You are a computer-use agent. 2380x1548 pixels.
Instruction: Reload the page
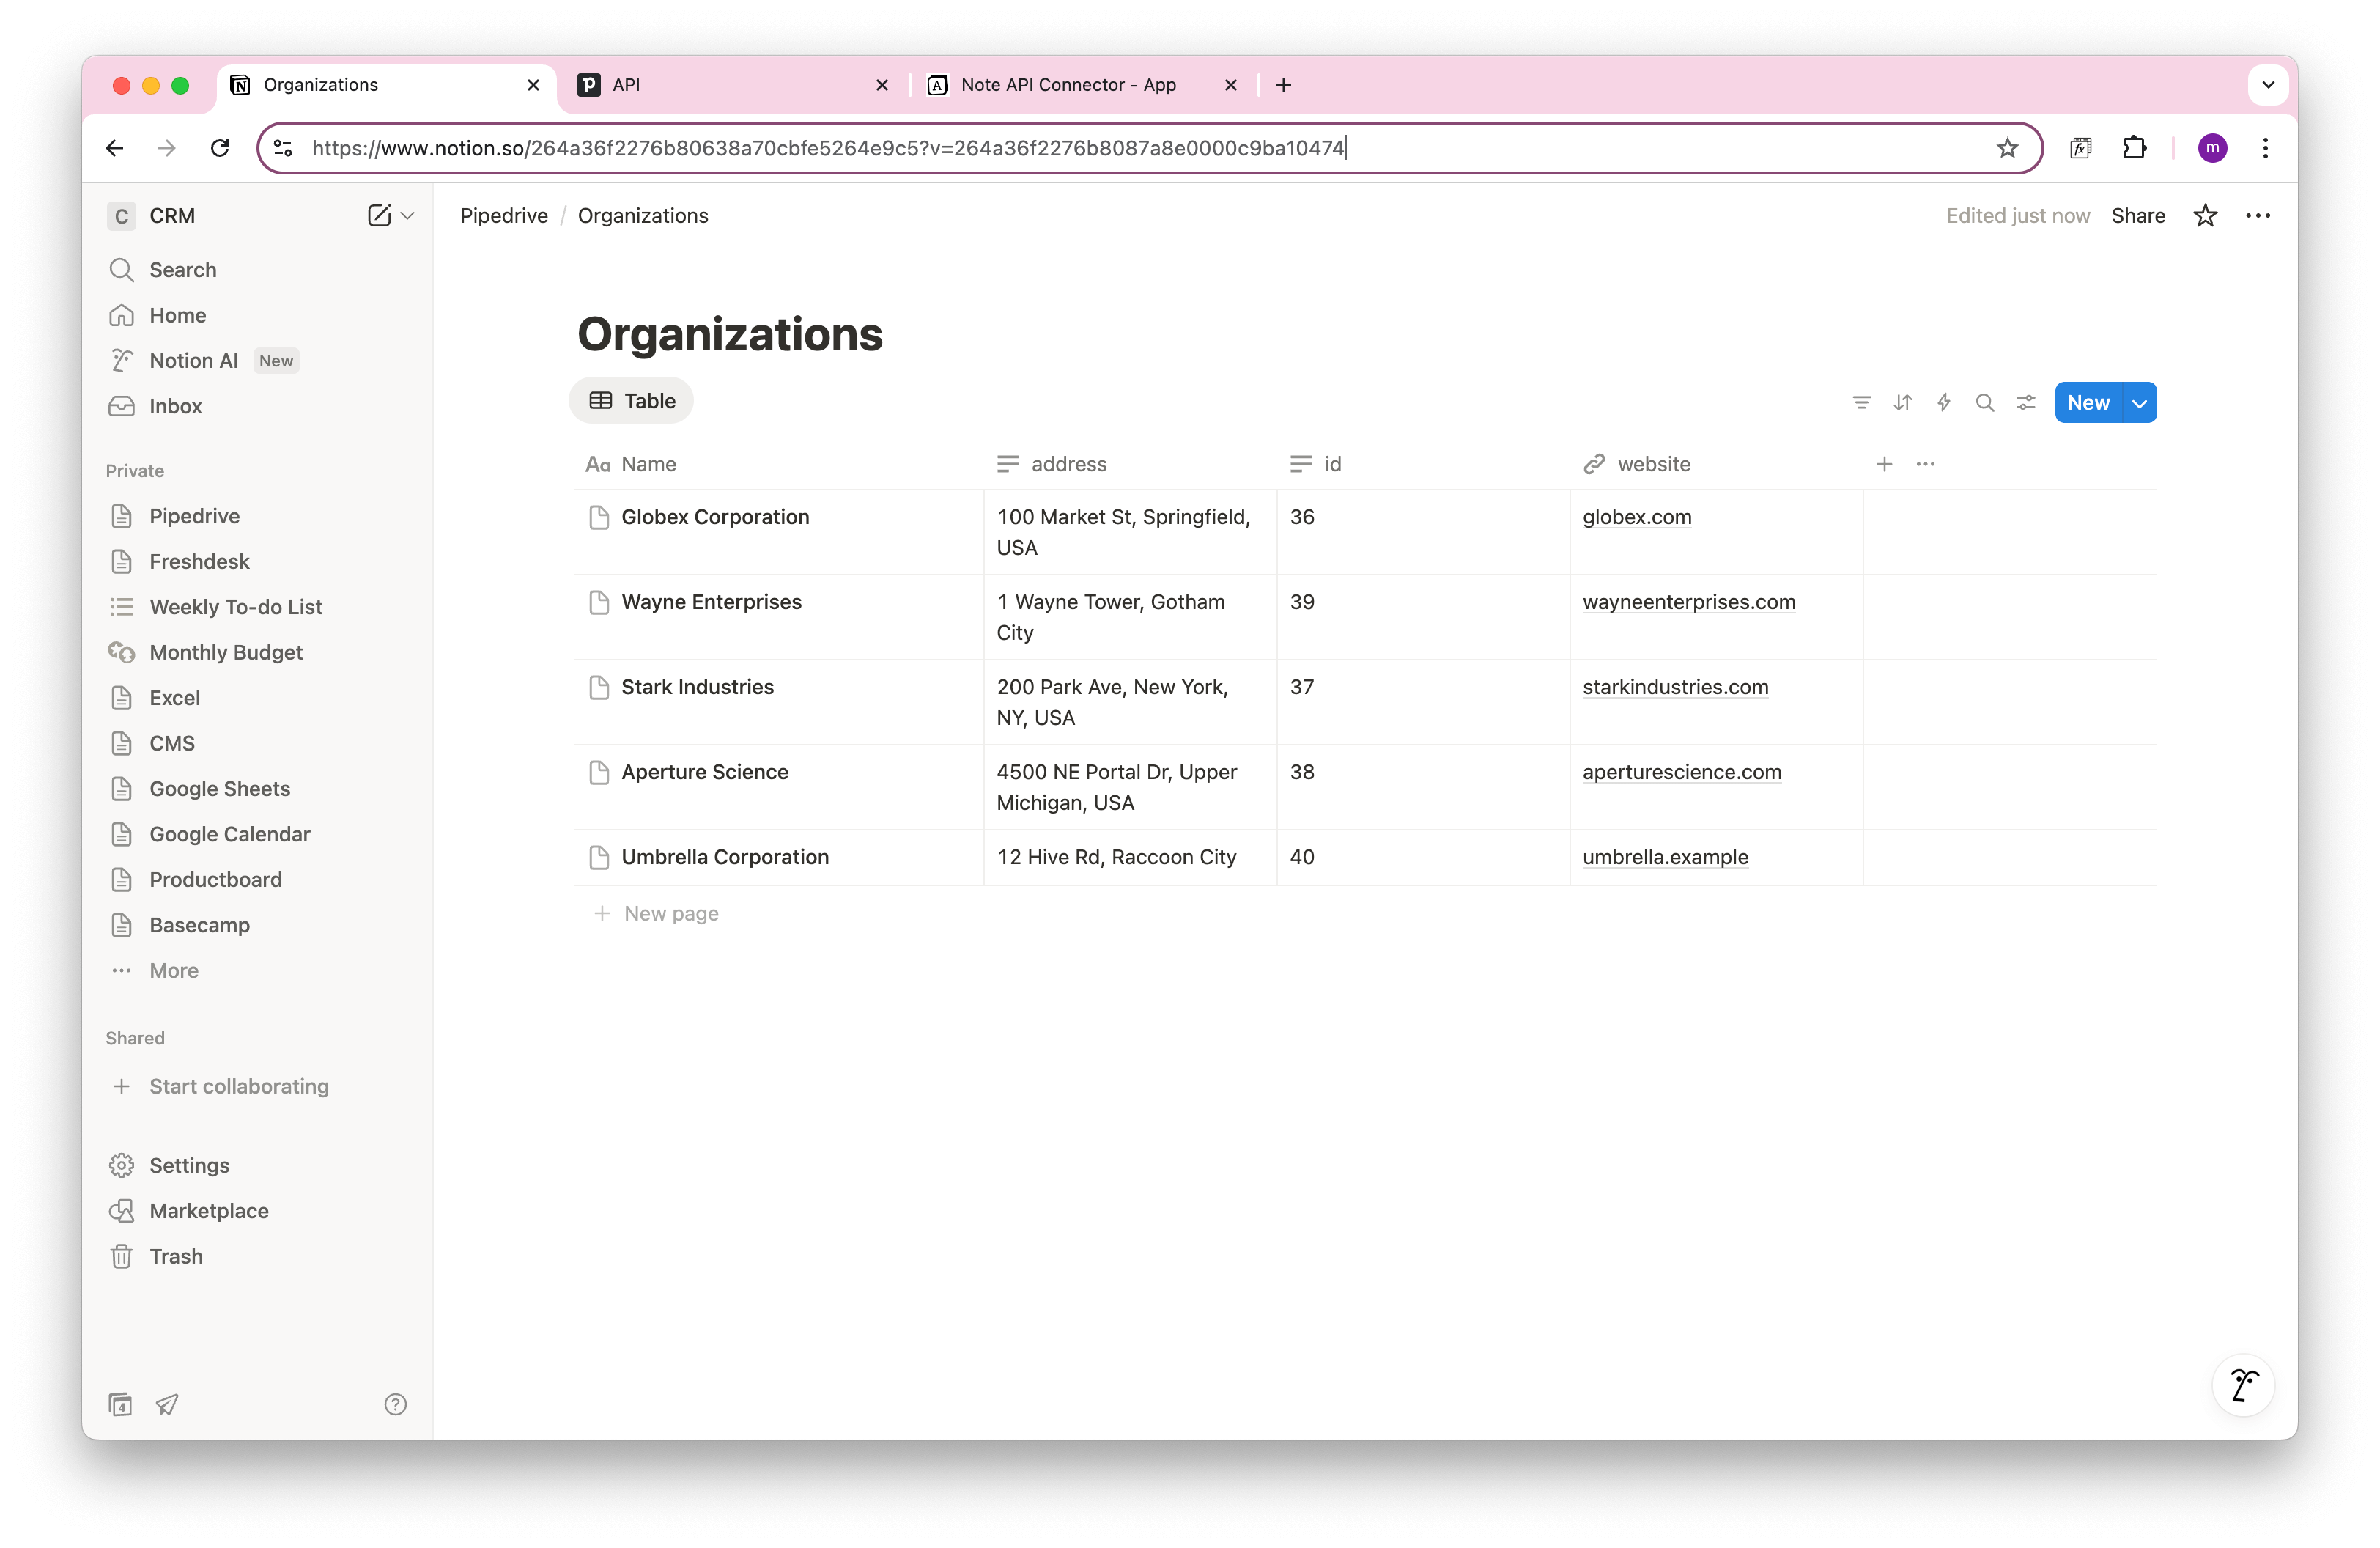point(220,148)
